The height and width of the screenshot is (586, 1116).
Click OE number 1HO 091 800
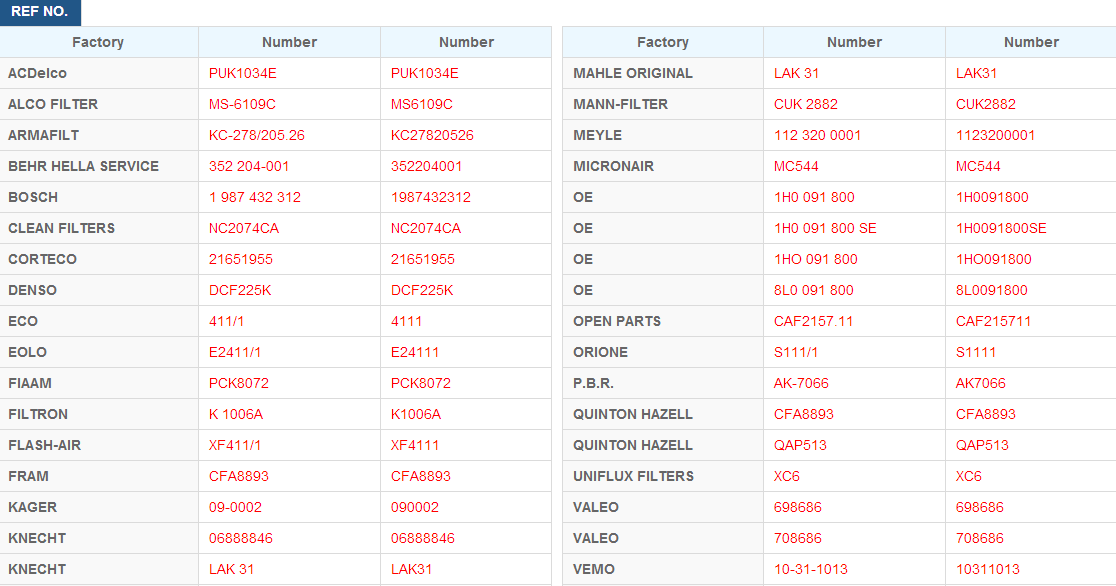816,259
